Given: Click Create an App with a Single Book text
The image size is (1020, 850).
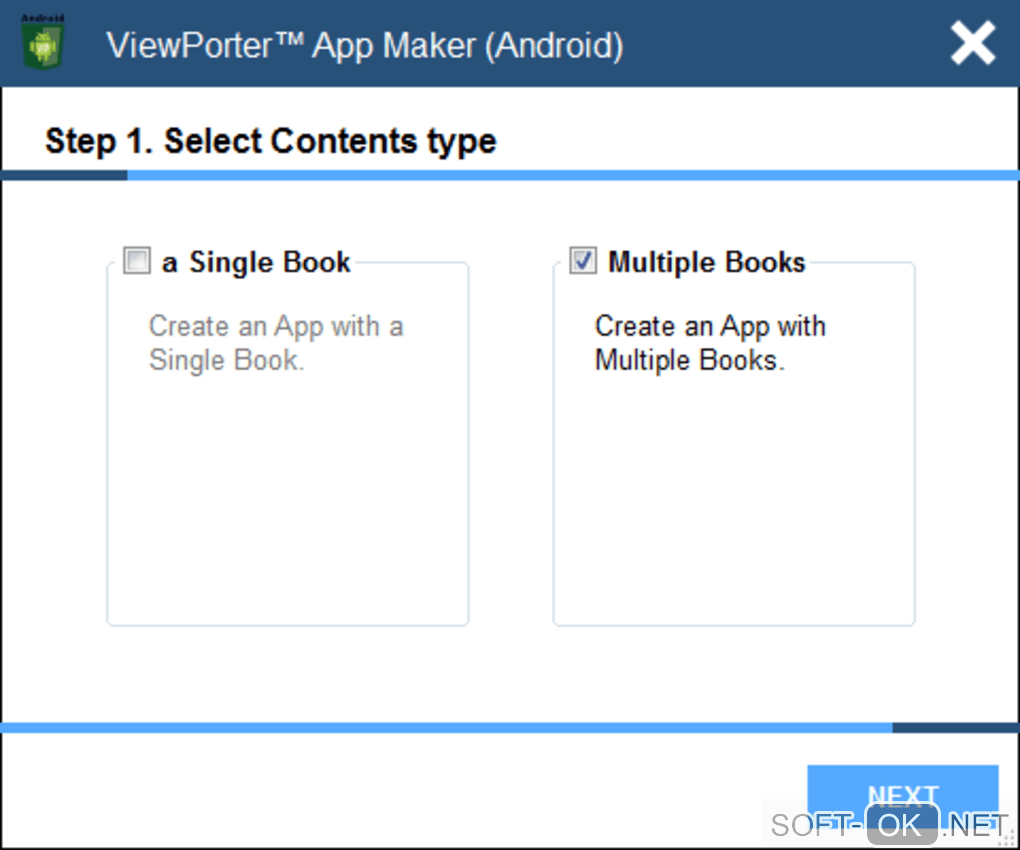Looking at the screenshot, I should (275, 343).
